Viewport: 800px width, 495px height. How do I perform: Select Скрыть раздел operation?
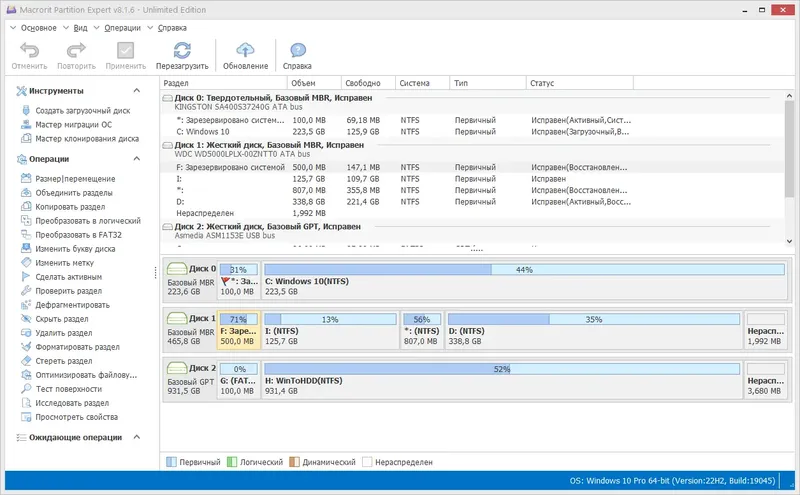pos(64,319)
